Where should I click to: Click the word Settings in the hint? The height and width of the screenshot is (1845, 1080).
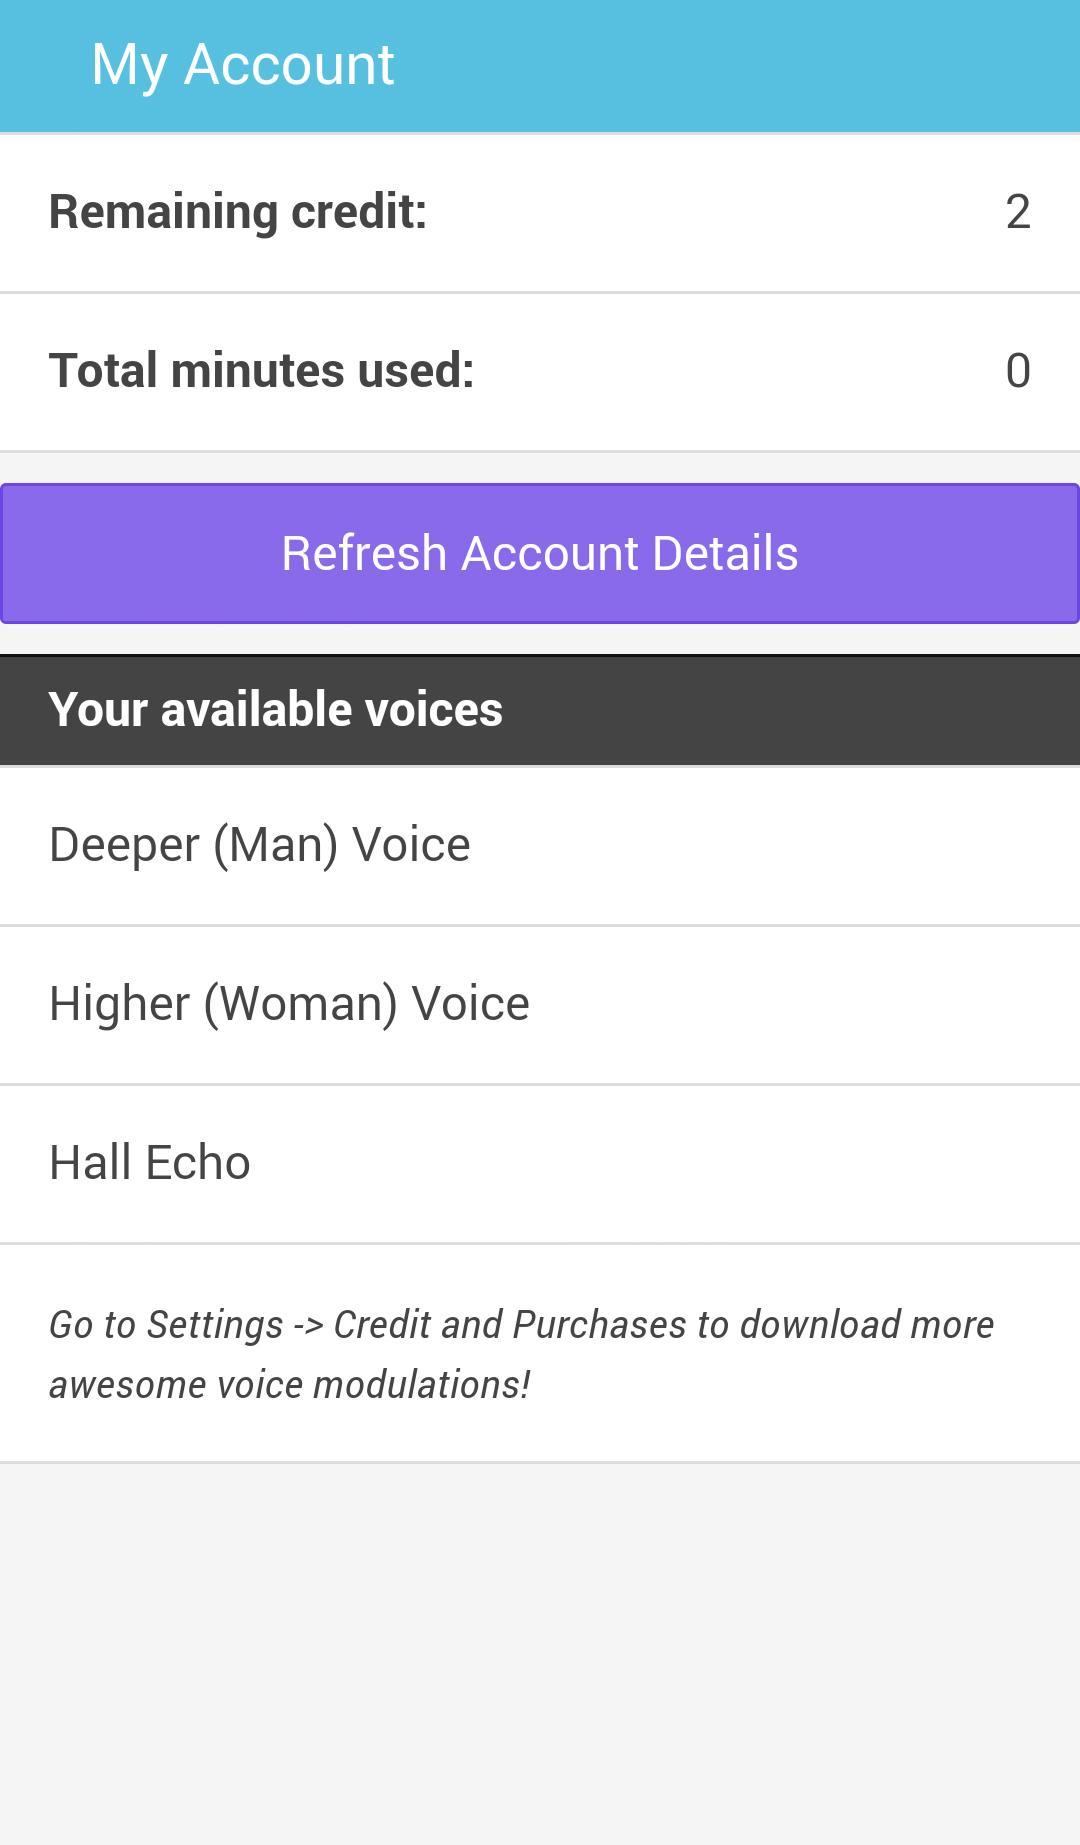coord(215,1324)
